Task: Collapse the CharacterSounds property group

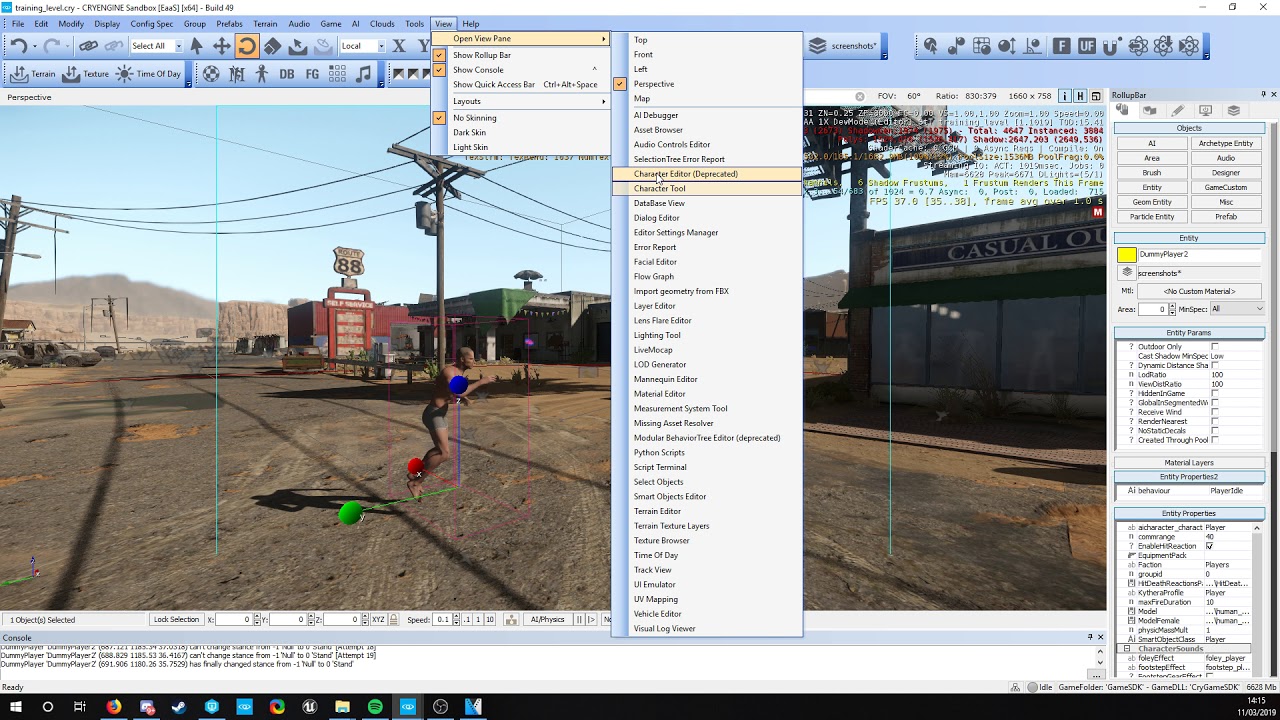Action: [1126, 649]
